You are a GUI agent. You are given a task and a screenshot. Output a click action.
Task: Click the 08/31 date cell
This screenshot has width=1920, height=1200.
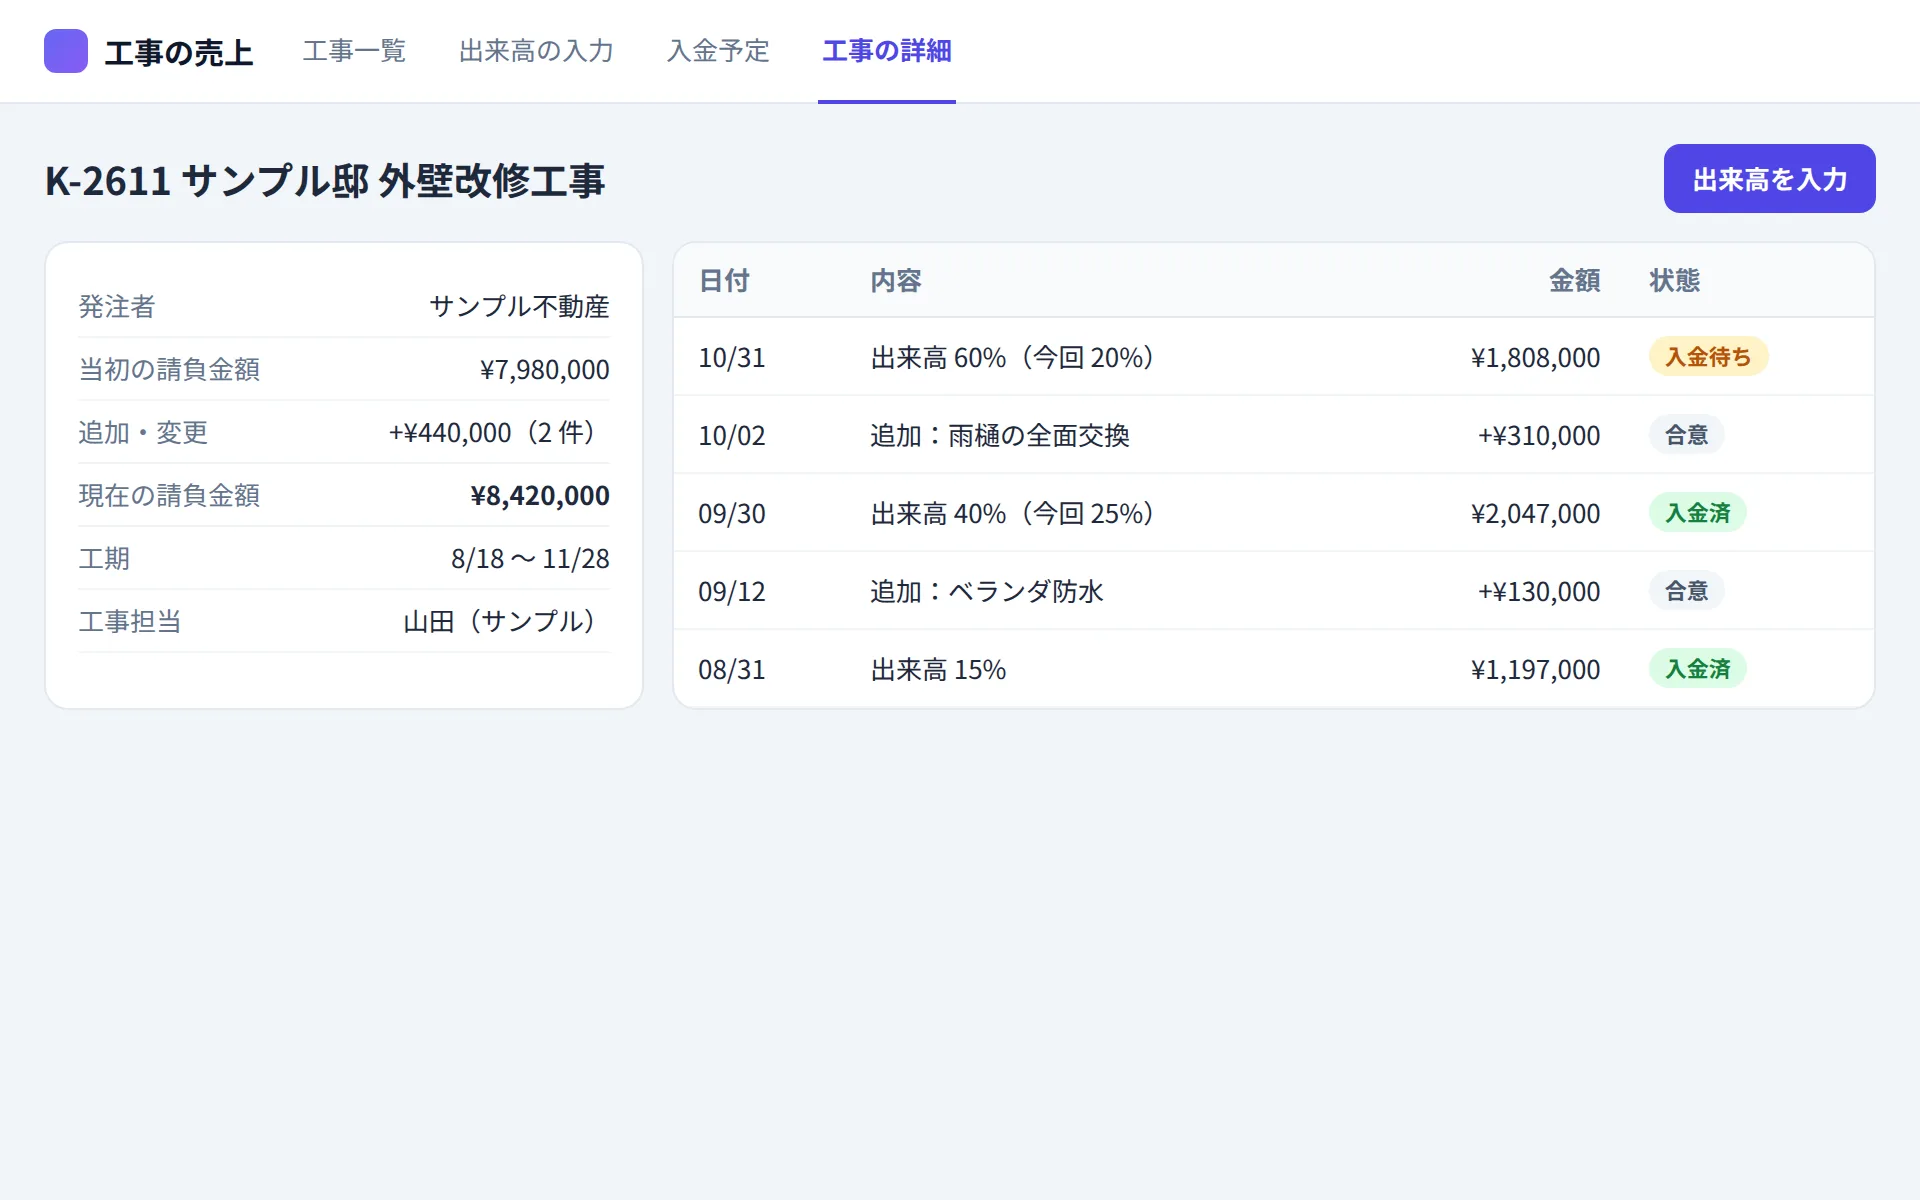tap(732, 669)
